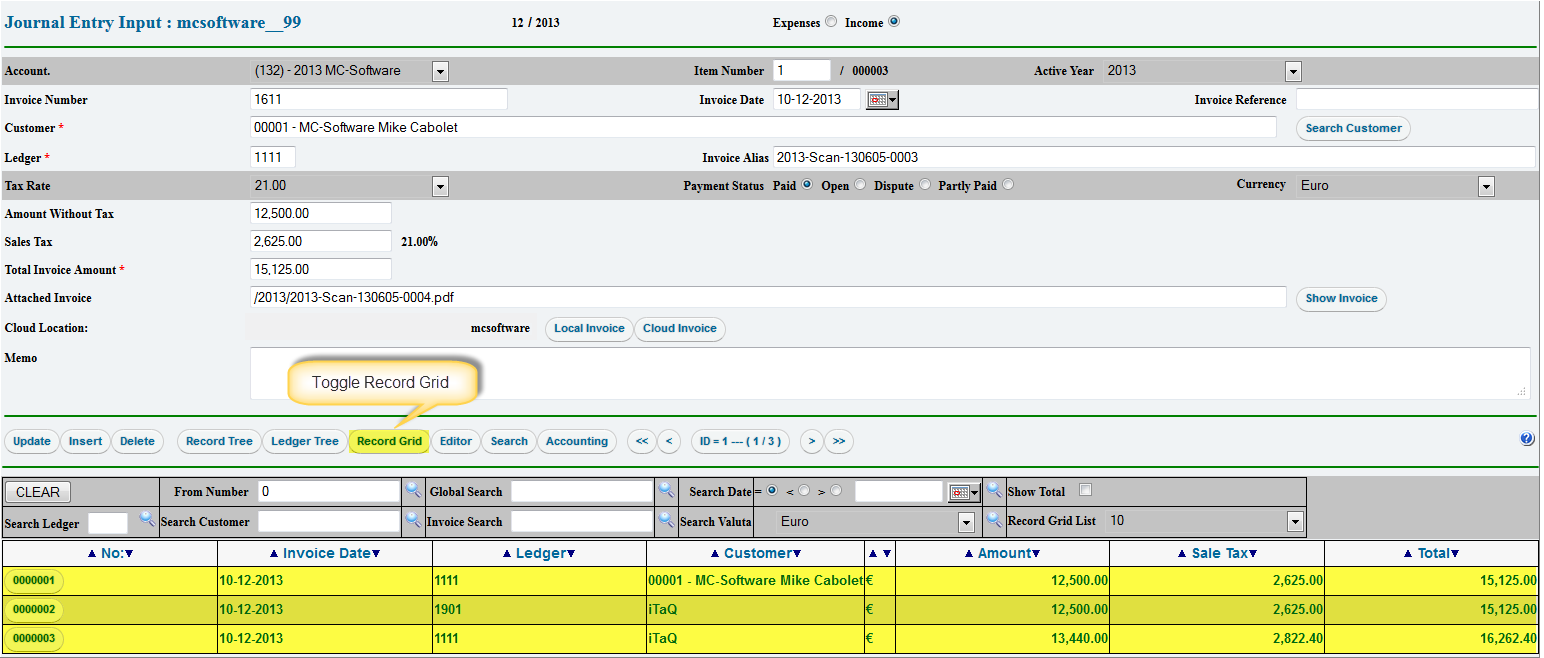The image size is (1544, 658).
Task: Sort the Sale Tax column ascending
Action: pos(1181,554)
